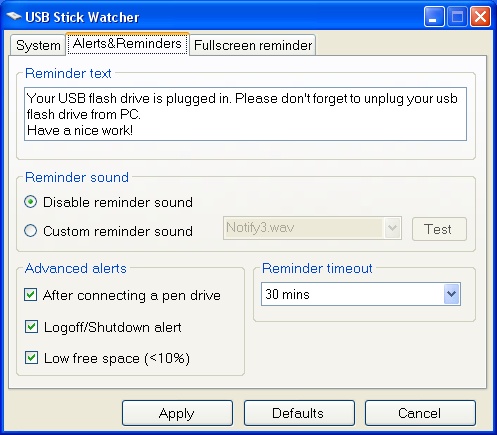Viewport: 497px width, 435px height.
Task: Close the USB Stick Watcher window
Action: (x=480, y=16)
